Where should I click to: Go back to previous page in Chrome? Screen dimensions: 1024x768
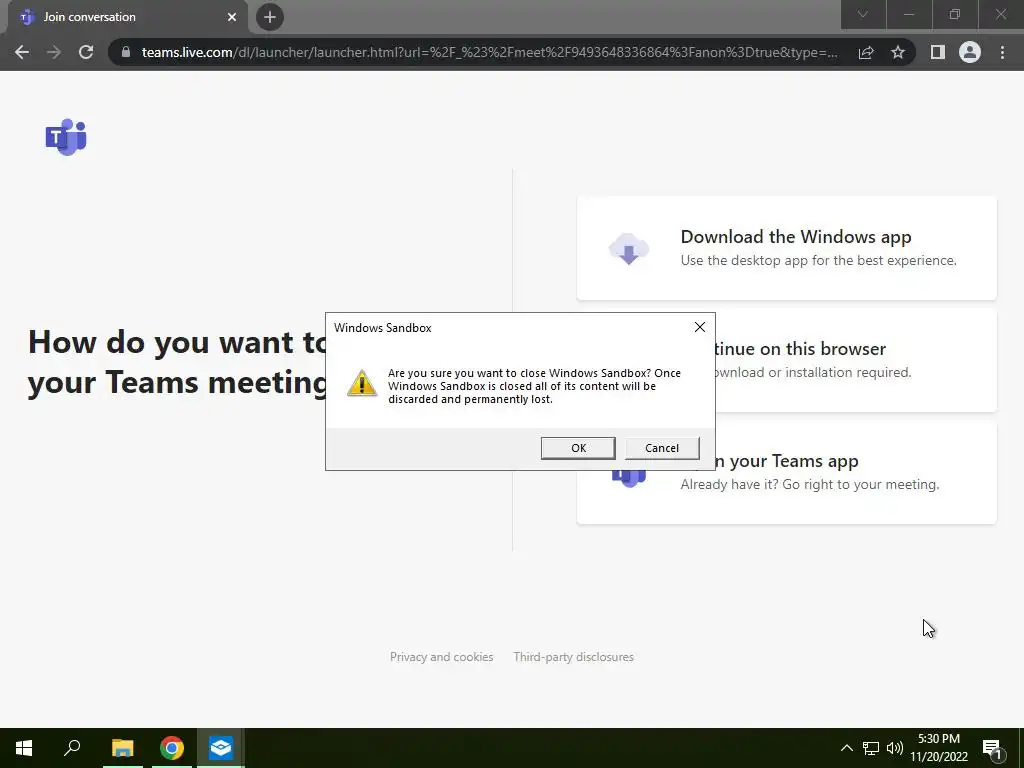point(22,52)
